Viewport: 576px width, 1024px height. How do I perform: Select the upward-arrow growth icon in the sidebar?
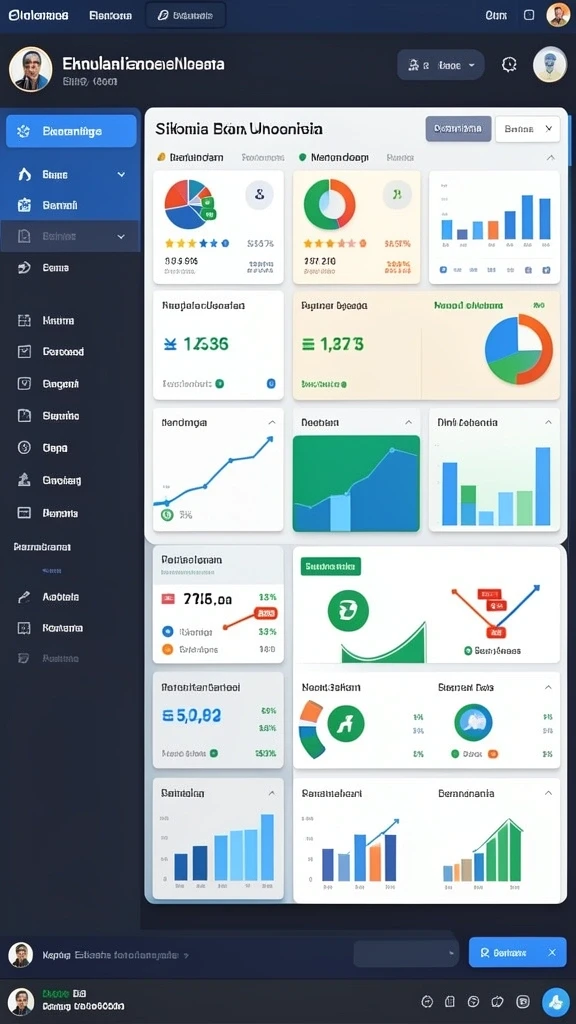coord(24,480)
